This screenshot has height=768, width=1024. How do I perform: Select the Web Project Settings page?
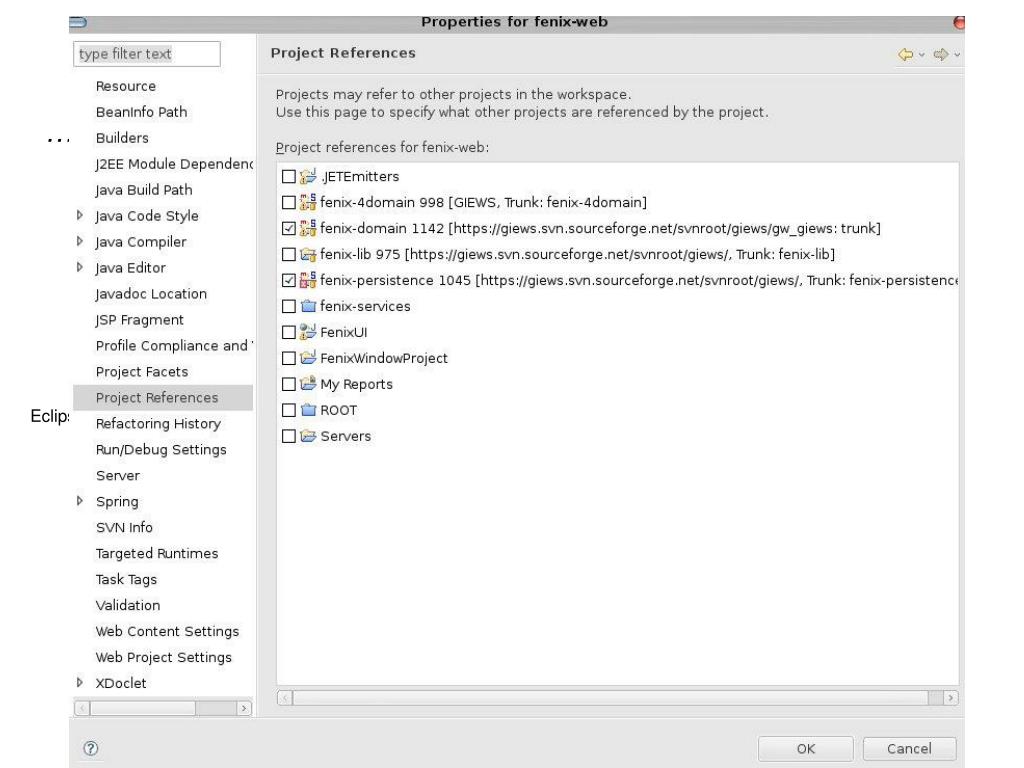pyautogui.click(x=164, y=658)
